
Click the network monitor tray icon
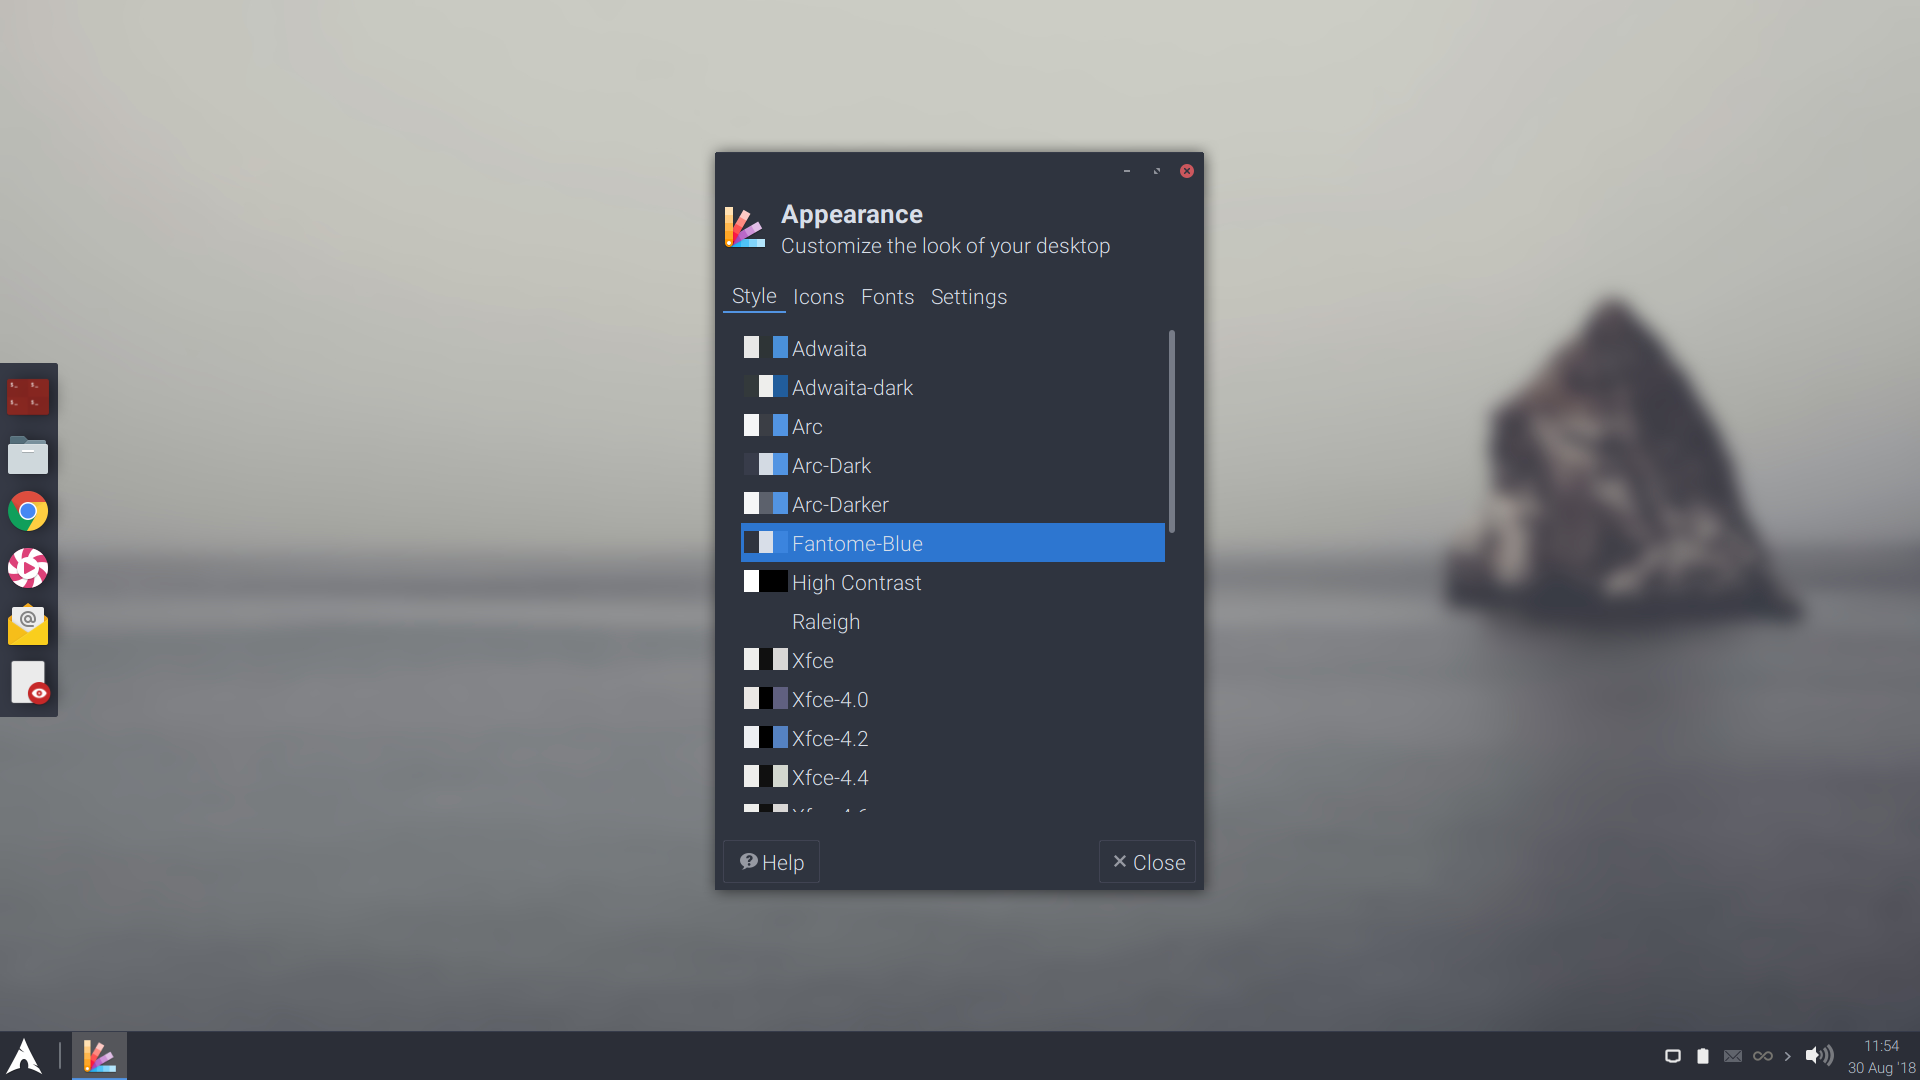tap(1672, 1056)
